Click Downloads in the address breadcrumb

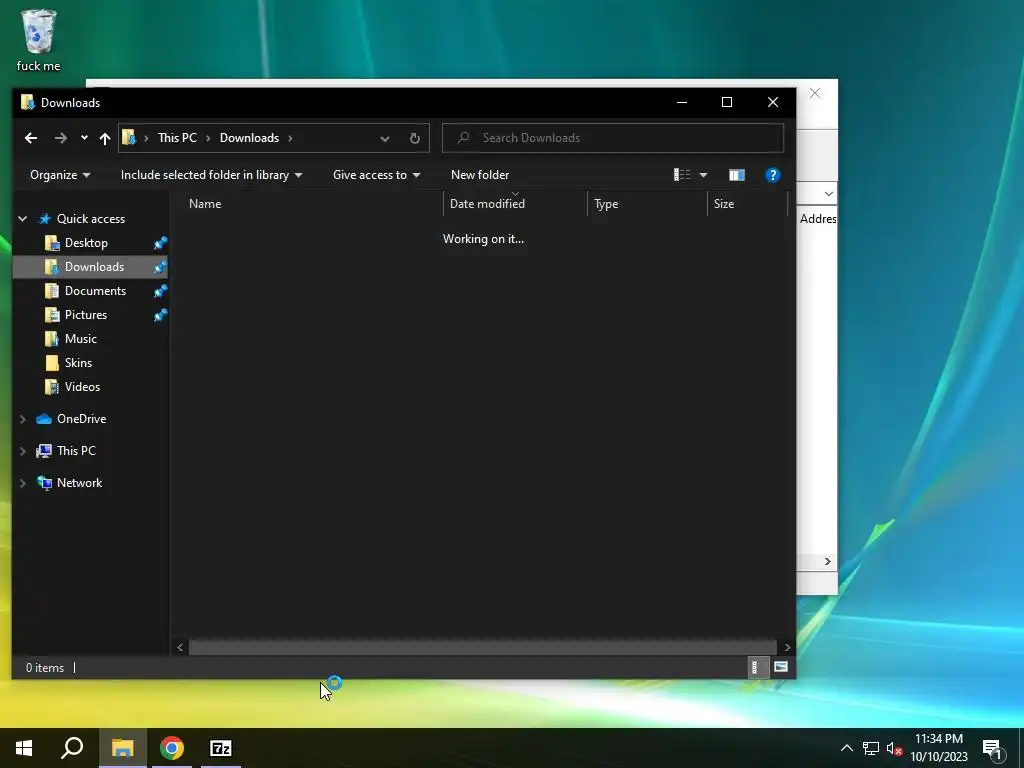[249, 138]
